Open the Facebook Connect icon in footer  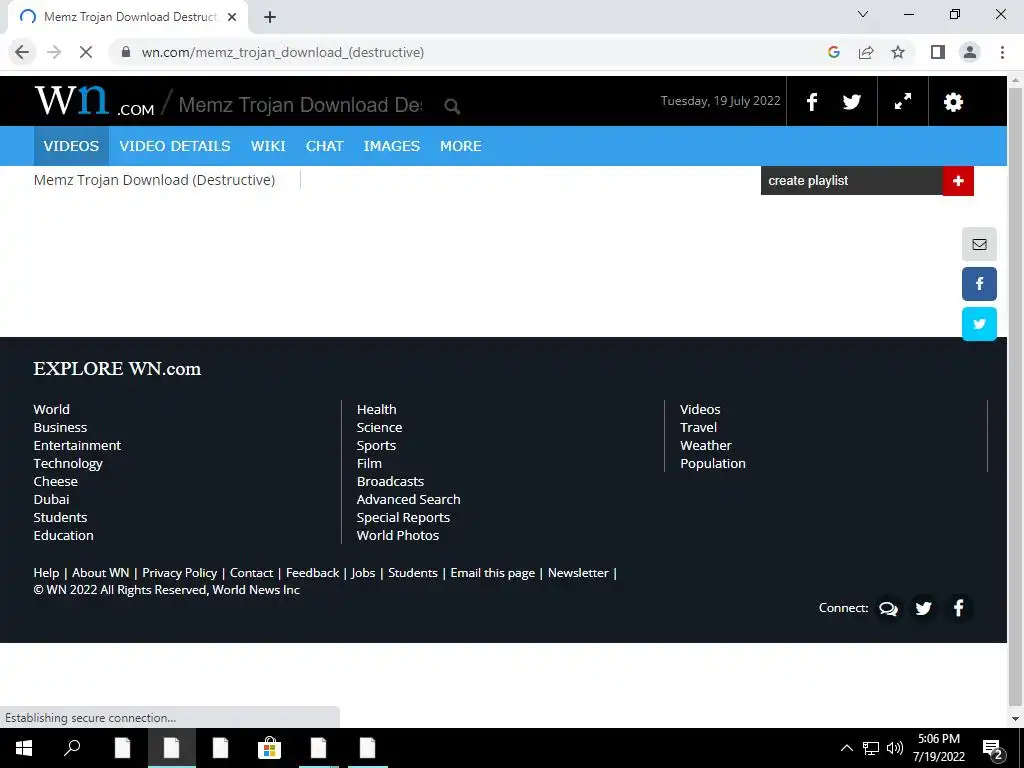click(959, 608)
